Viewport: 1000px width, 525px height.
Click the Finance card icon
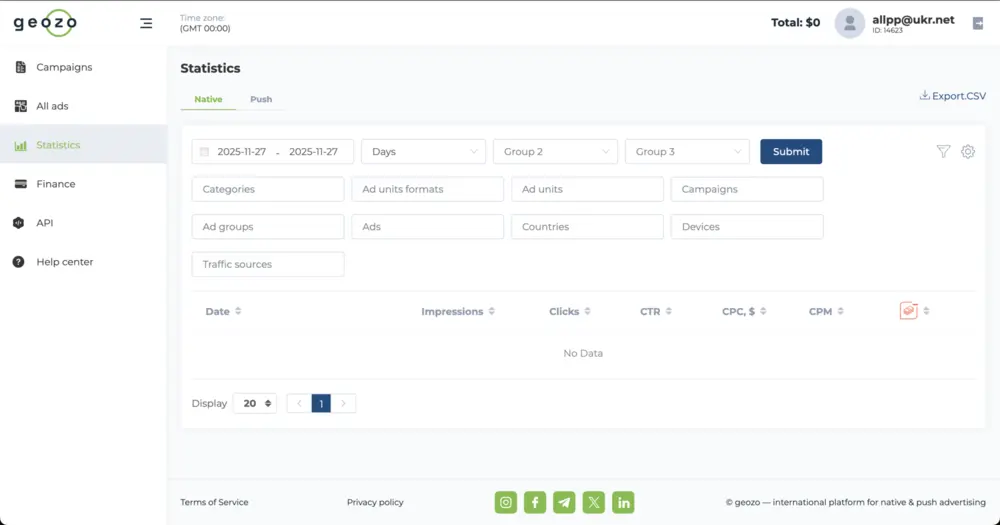(x=20, y=184)
